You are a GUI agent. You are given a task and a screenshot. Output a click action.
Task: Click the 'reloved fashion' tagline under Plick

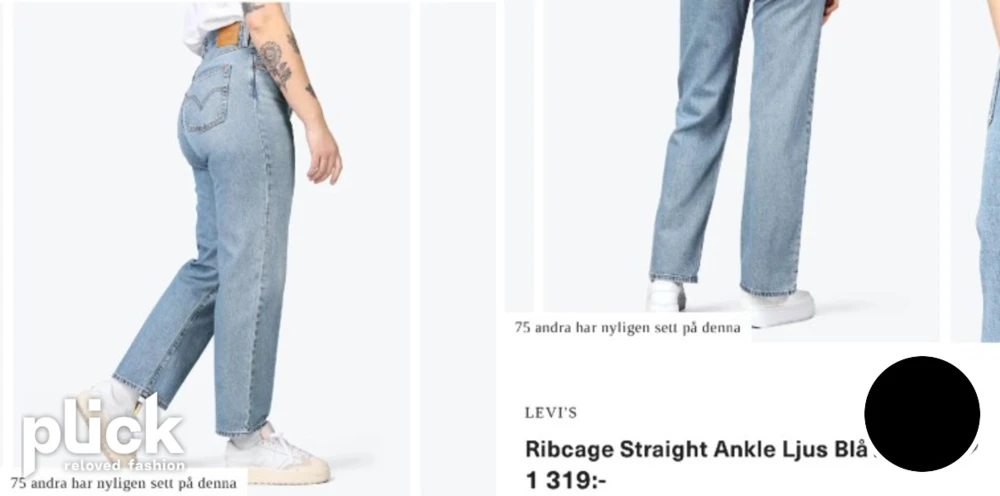pyautogui.click(x=124, y=465)
